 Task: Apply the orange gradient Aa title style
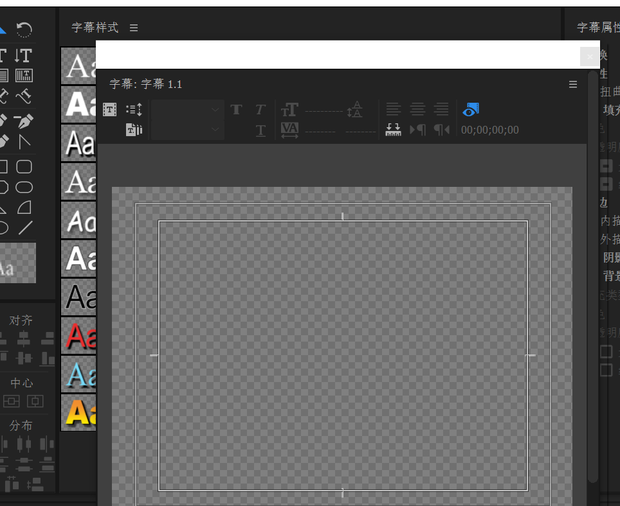coord(79,411)
